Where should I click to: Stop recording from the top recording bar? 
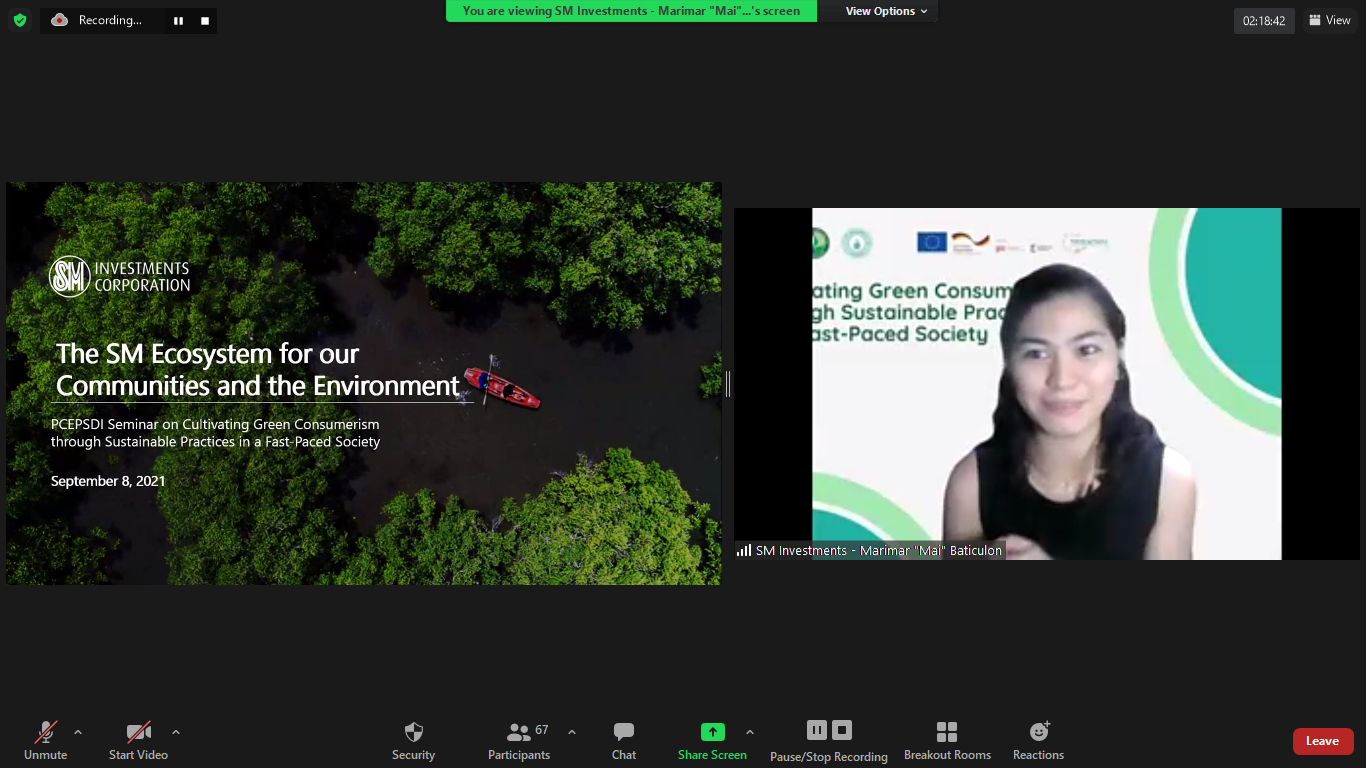click(205, 20)
